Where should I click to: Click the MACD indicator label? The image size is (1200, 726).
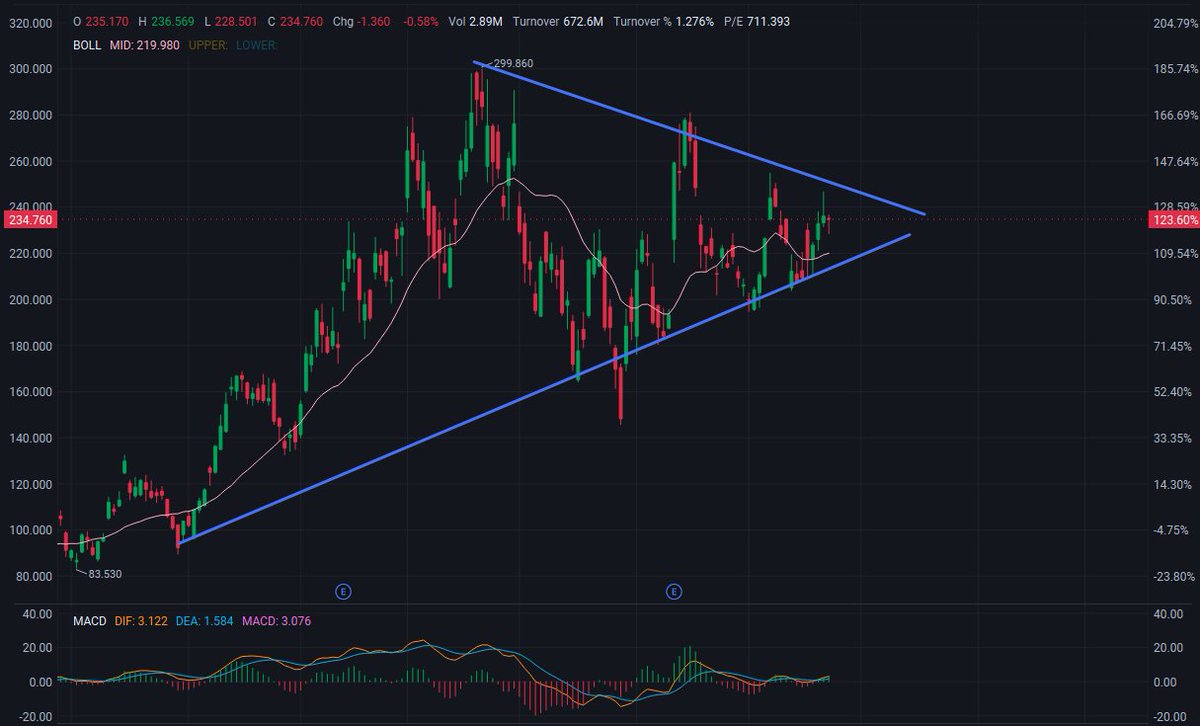point(92,622)
